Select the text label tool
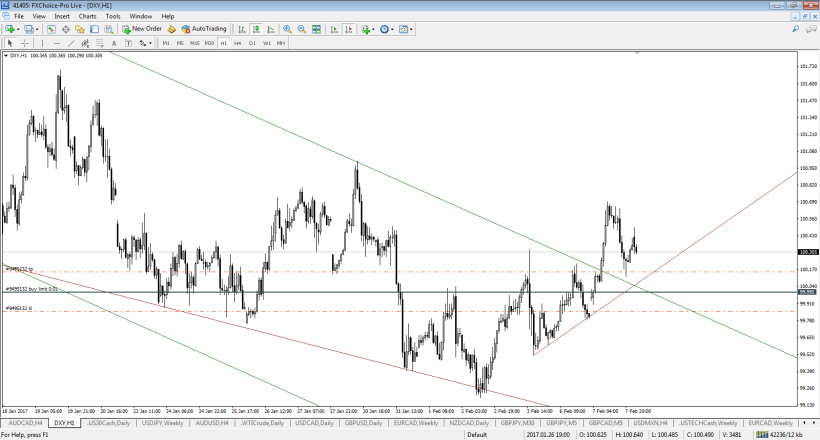The height and width of the screenshot is (440, 820). pos(128,43)
